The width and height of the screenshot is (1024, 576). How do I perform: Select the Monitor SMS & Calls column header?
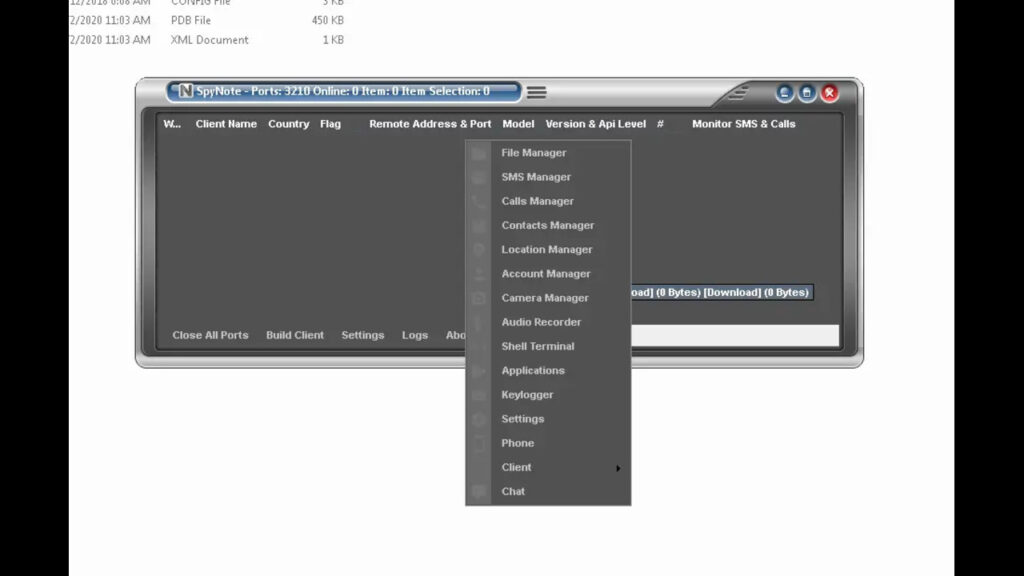[744, 124]
